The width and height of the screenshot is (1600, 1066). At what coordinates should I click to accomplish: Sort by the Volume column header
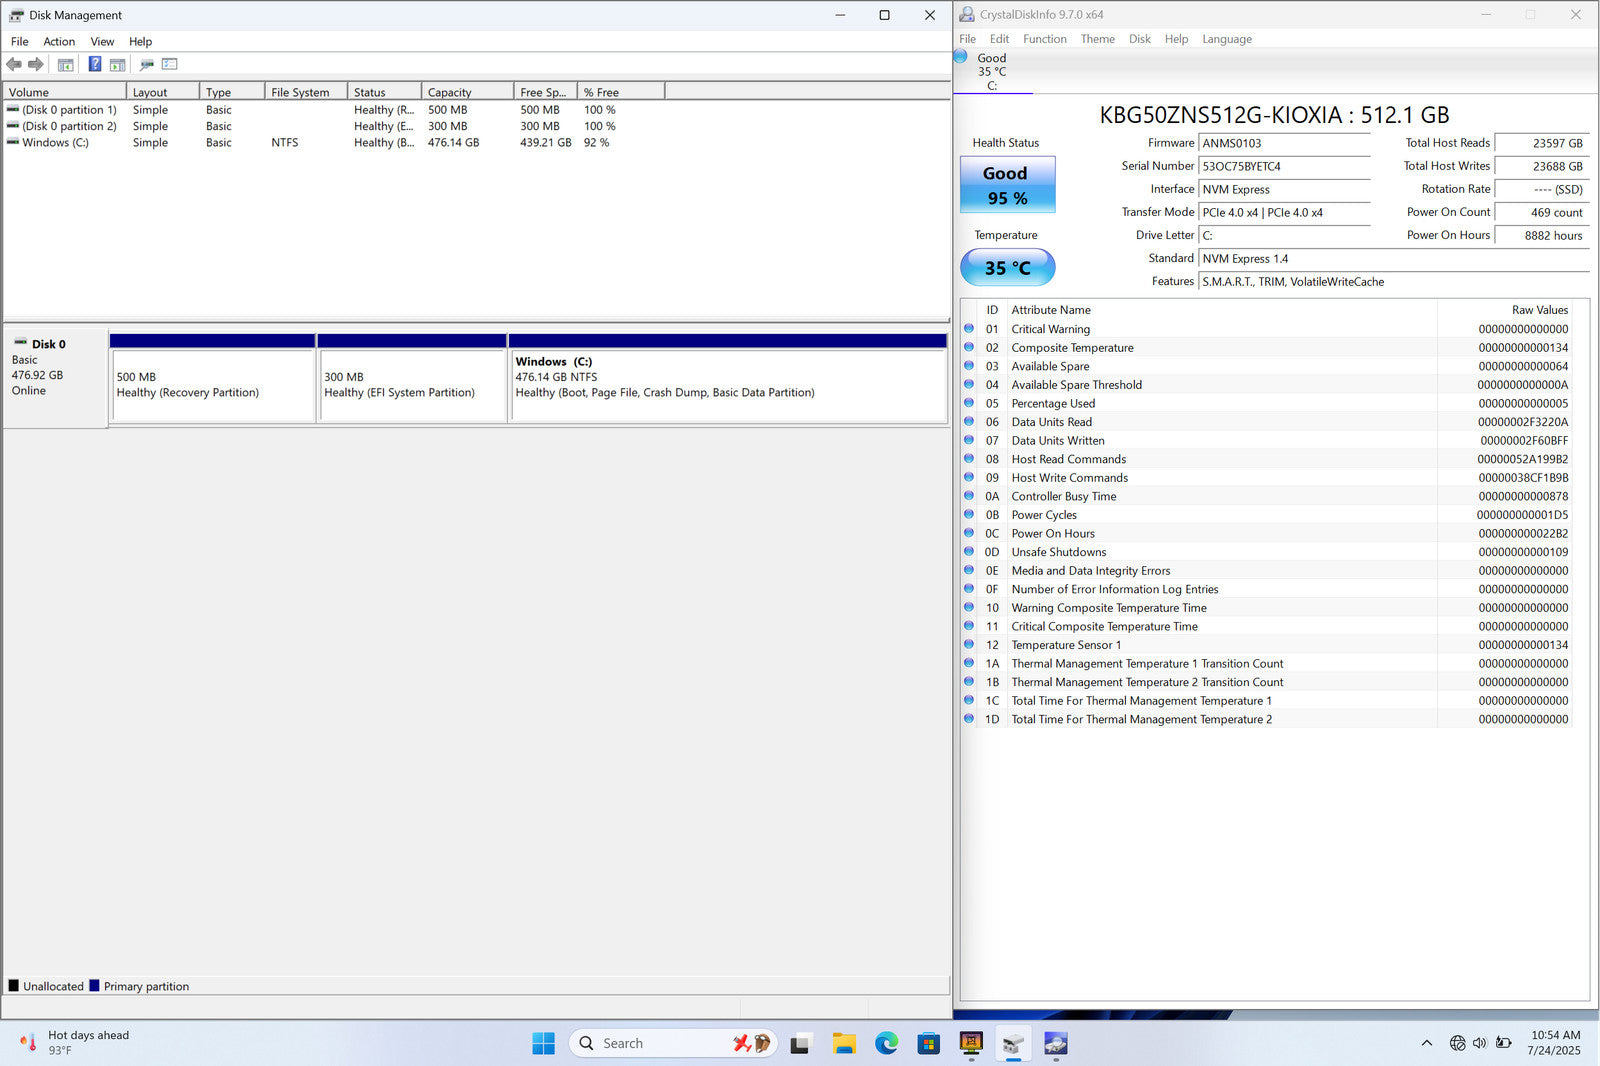(64, 92)
